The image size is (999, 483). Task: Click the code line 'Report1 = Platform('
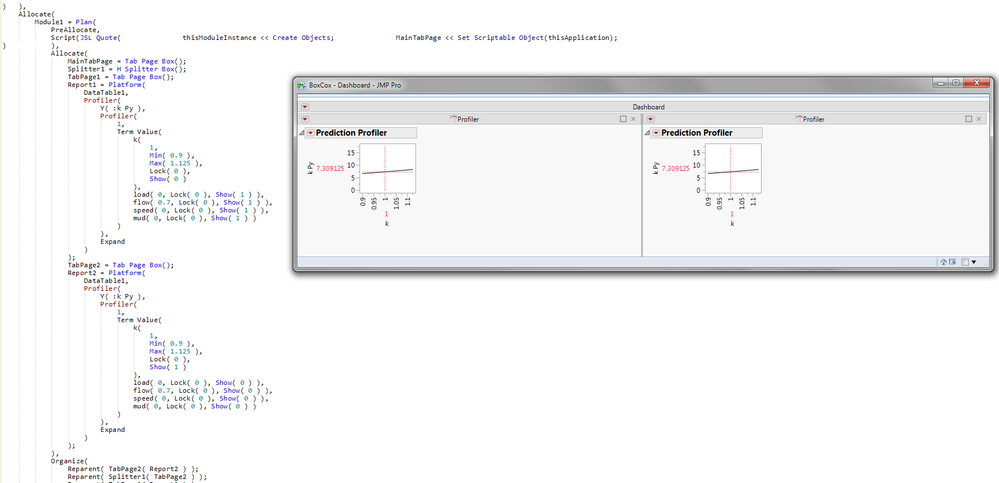click(106, 85)
